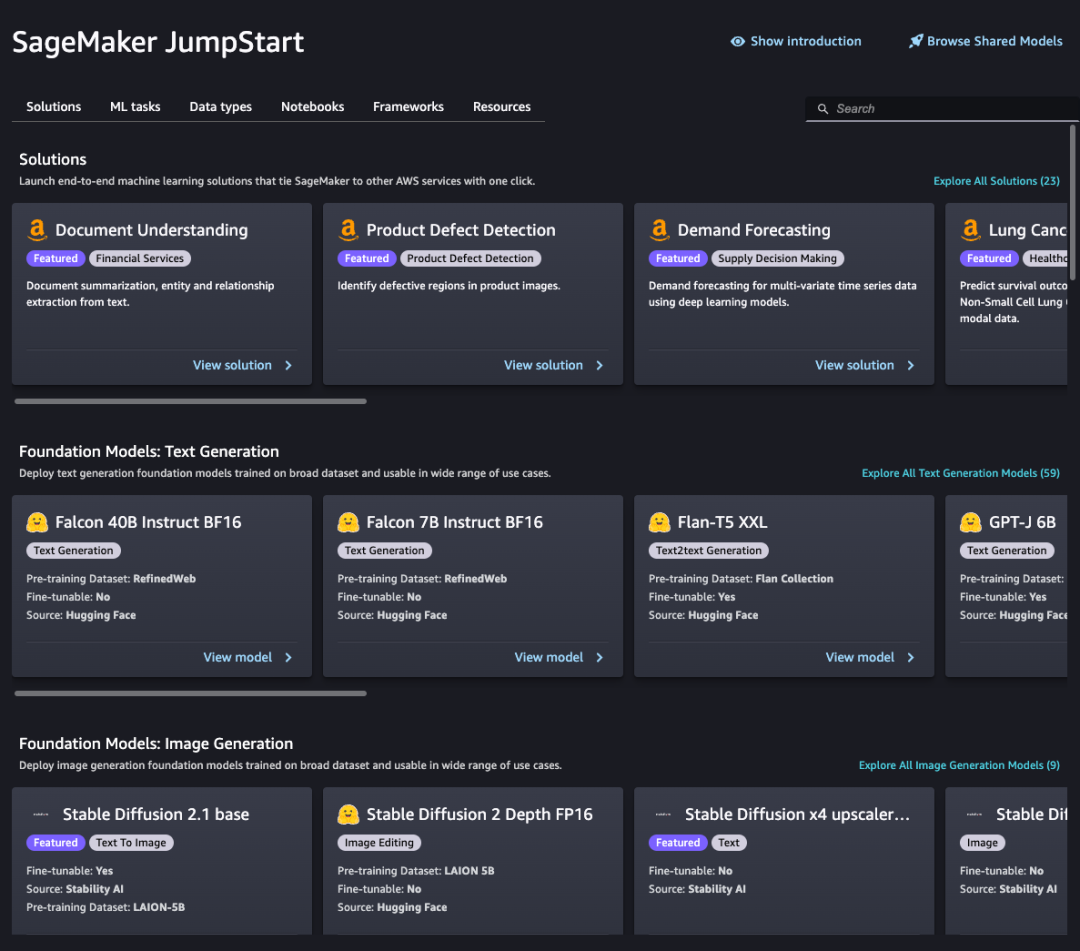Screen dimensions: 1080x951
Task: Click the Stable Diffusion 2.1 base title
Action: (156, 815)
